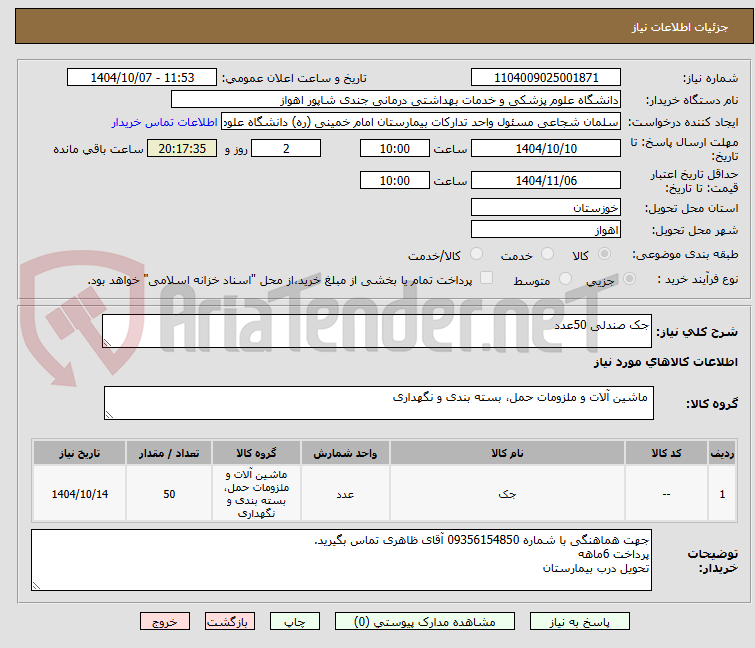Viewport: 755px width, 648px height.
Task: Click the 'ساعت باقی مانده' label
Action: [x=98, y=149]
